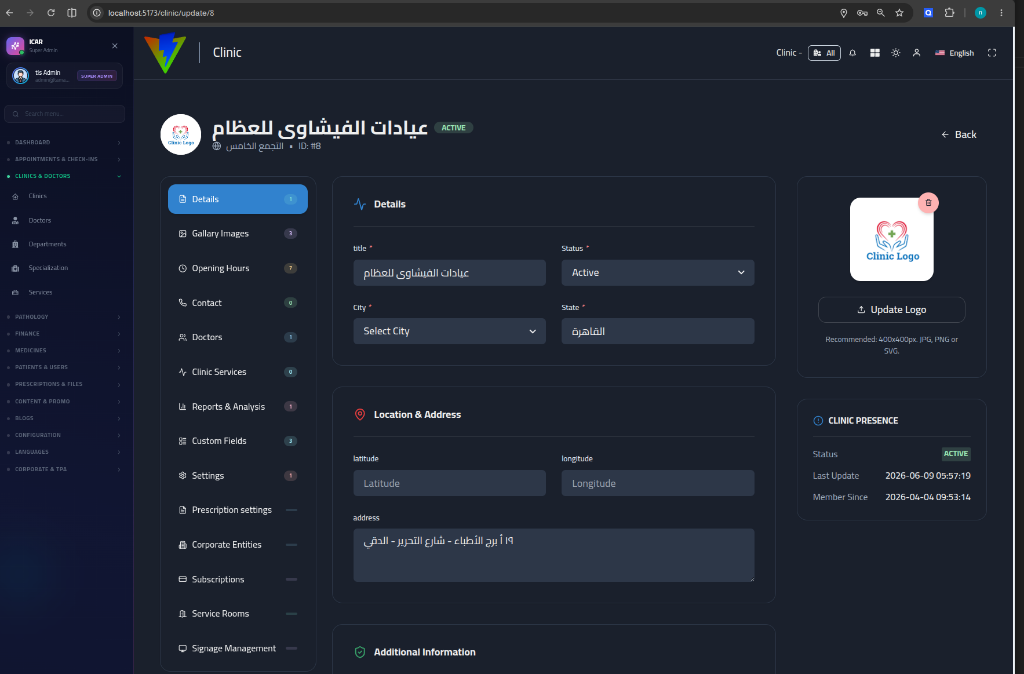Open the Select City dropdown

point(449,331)
